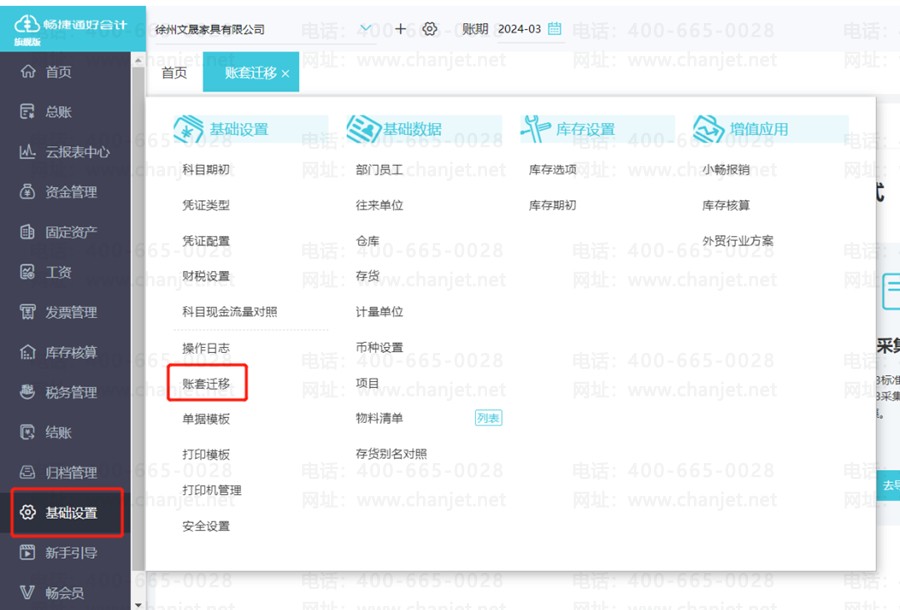The height and width of the screenshot is (610, 900).
Task: Click sidebar scrollbar up arrow
Action: point(138,60)
